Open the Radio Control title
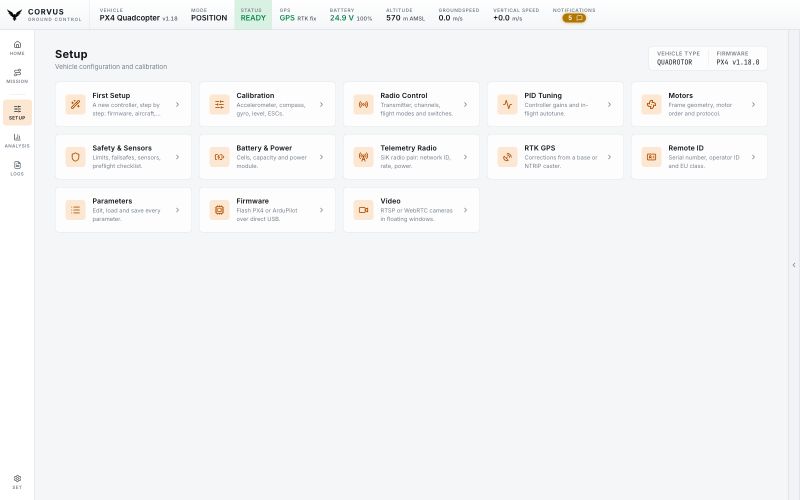Screen dimensions: 800x500 click(x=404, y=95)
